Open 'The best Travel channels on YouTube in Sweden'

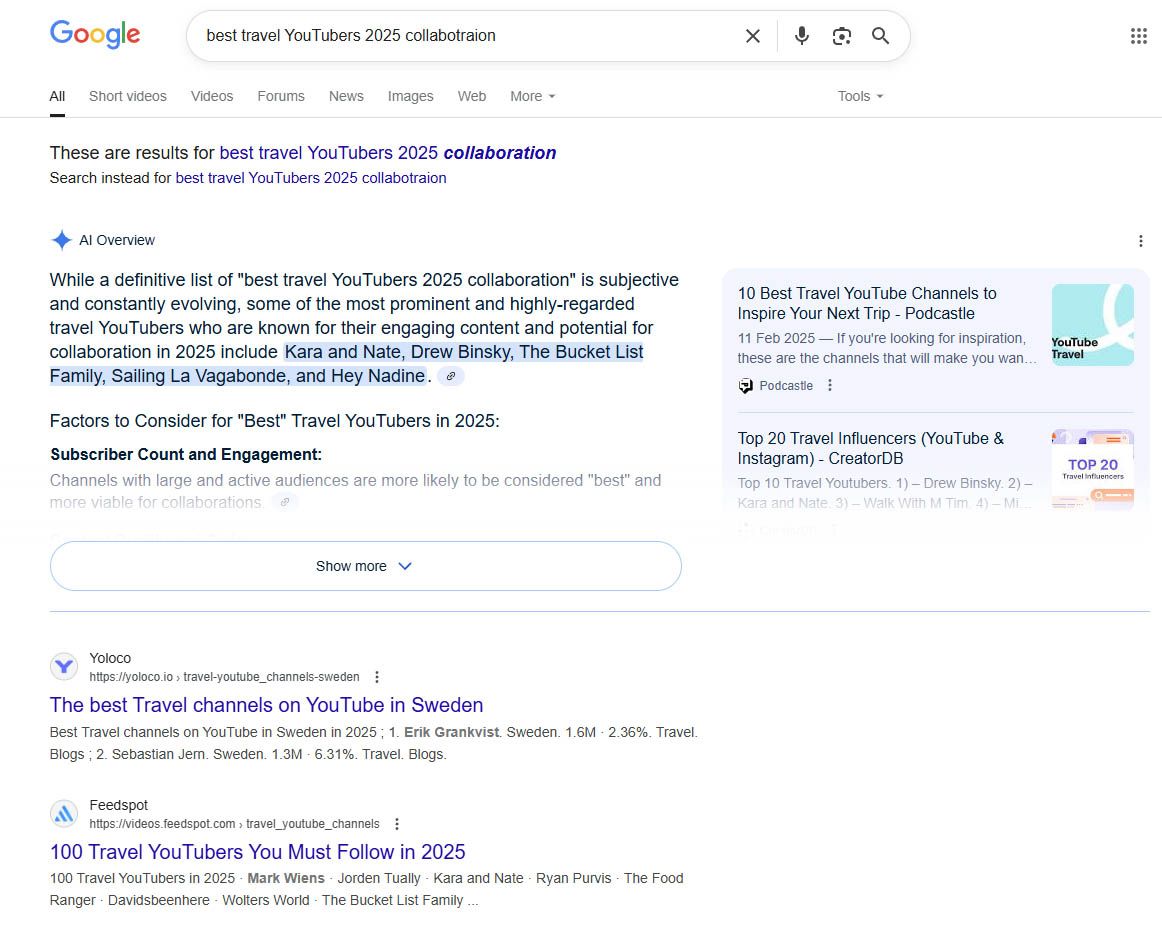(x=266, y=705)
